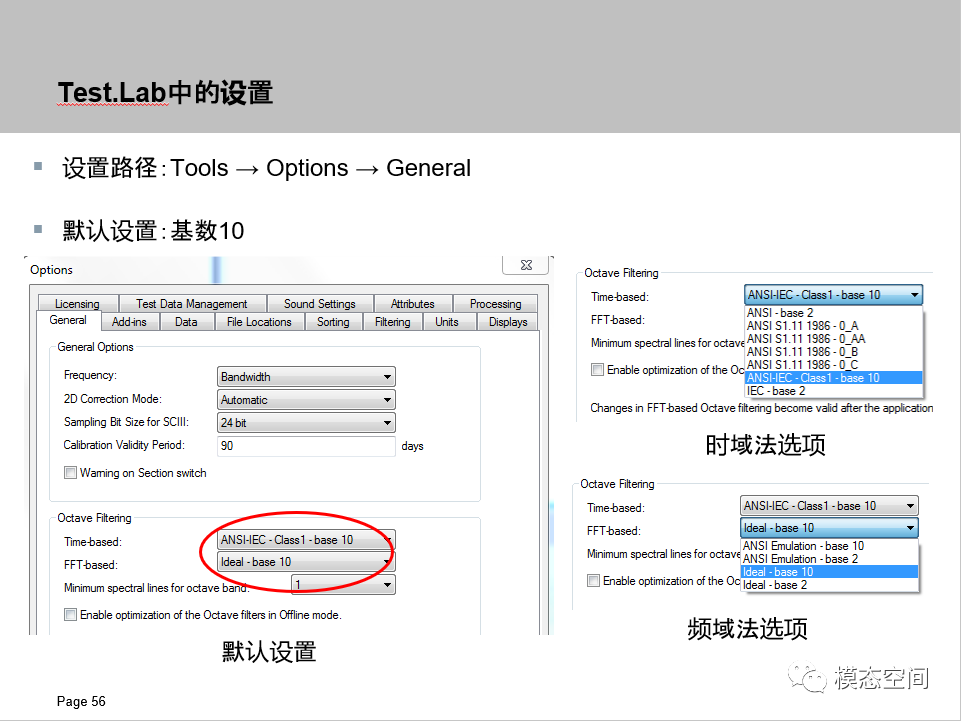Viewport: 961px width, 721px height.
Task: Choose IEC - base 2 option
Action: 834,391
